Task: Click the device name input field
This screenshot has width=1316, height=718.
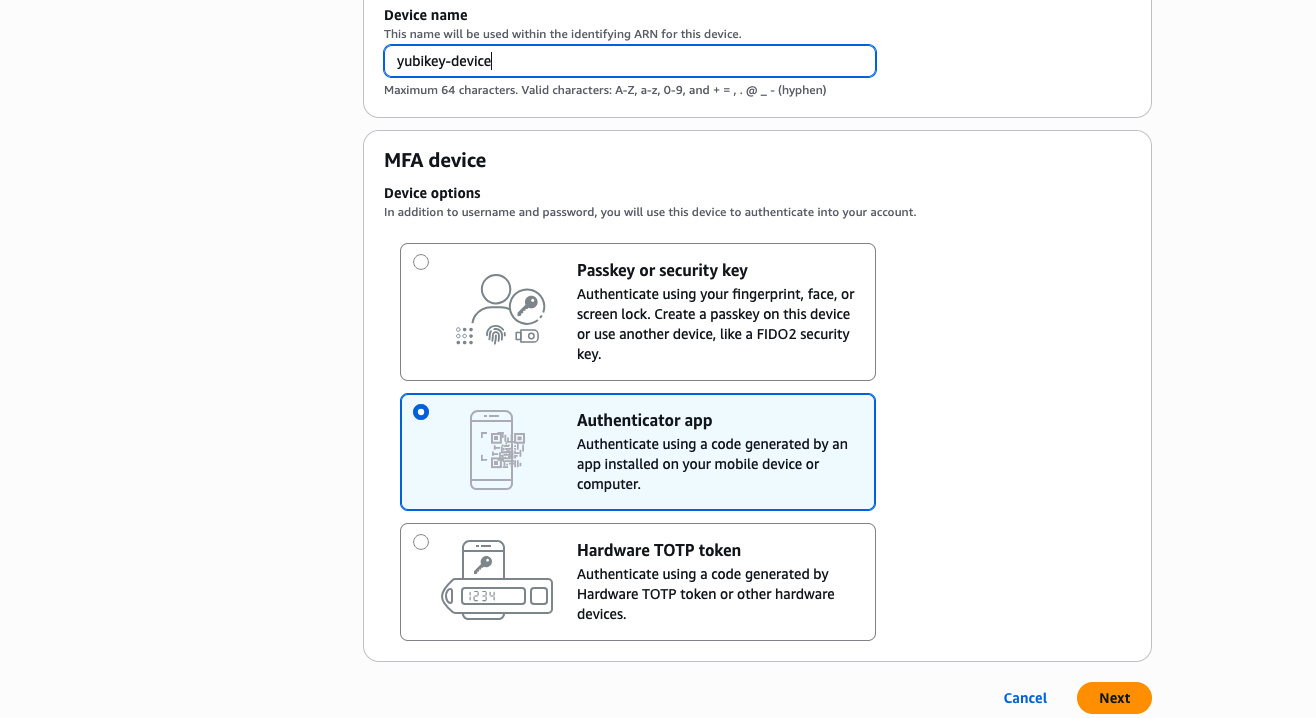Action: [x=629, y=61]
